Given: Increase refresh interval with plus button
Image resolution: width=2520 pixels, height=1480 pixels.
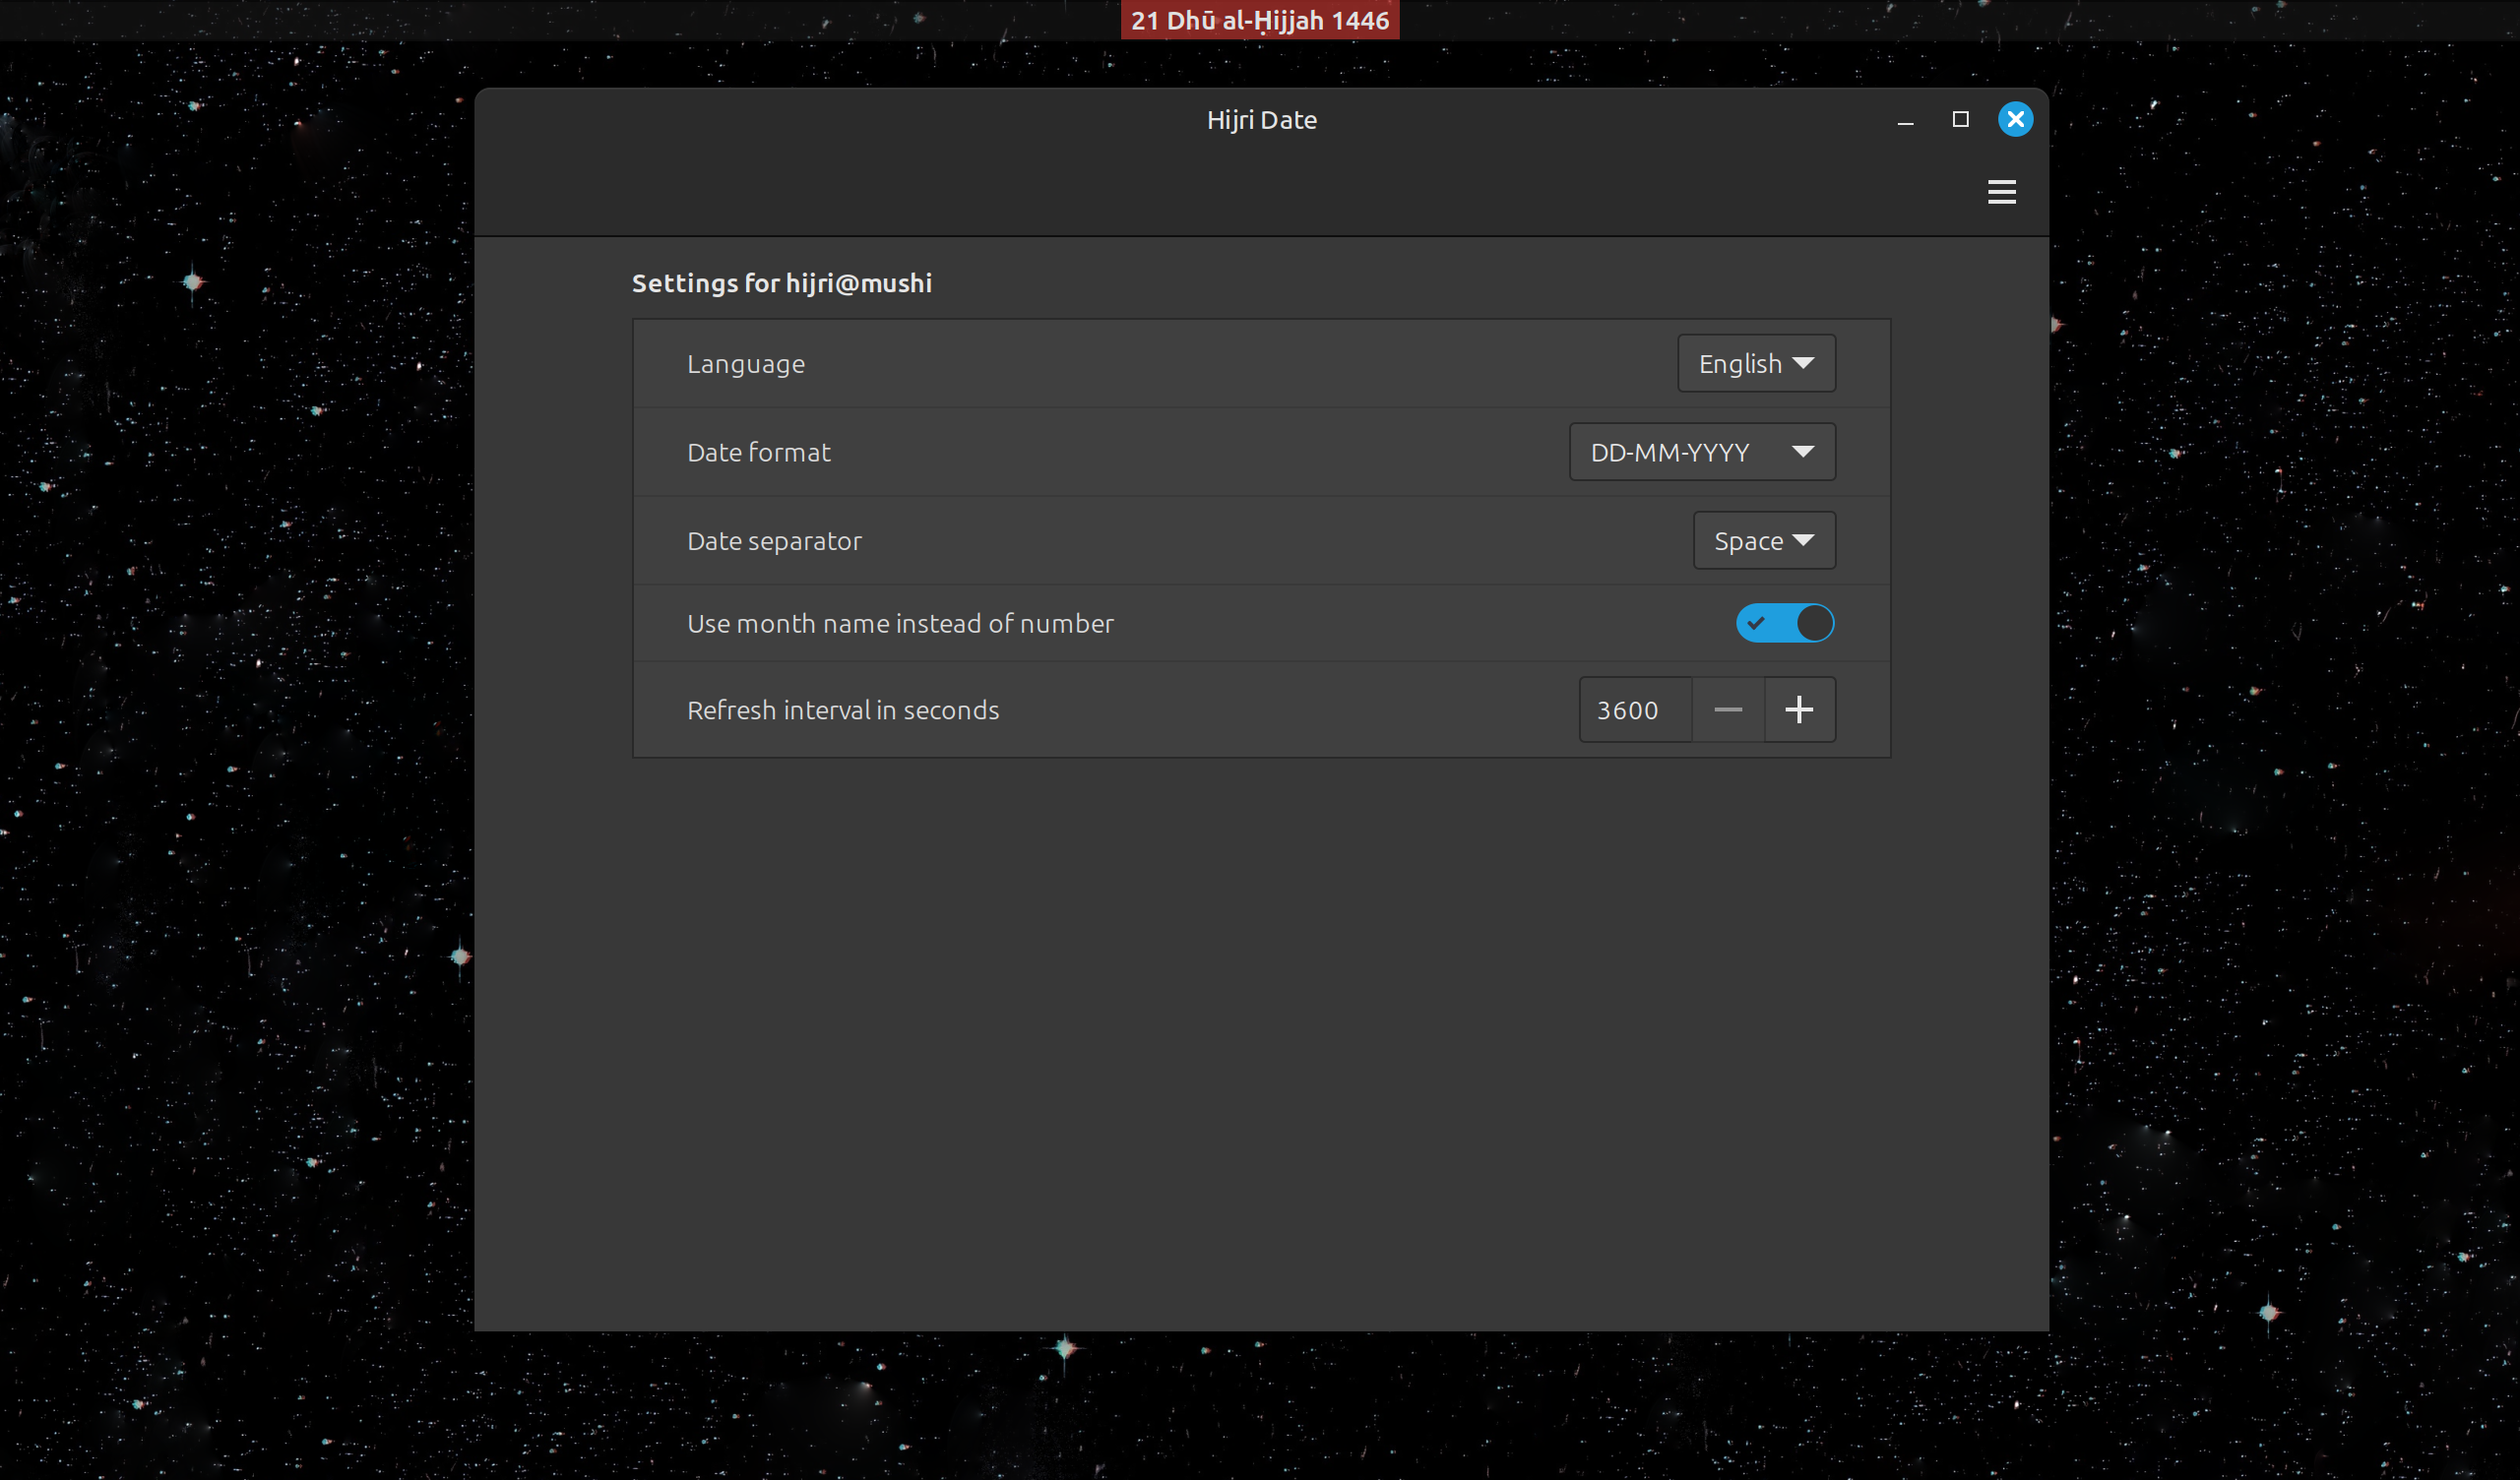Looking at the screenshot, I should pyautogui.click(x=1798, y=709).
